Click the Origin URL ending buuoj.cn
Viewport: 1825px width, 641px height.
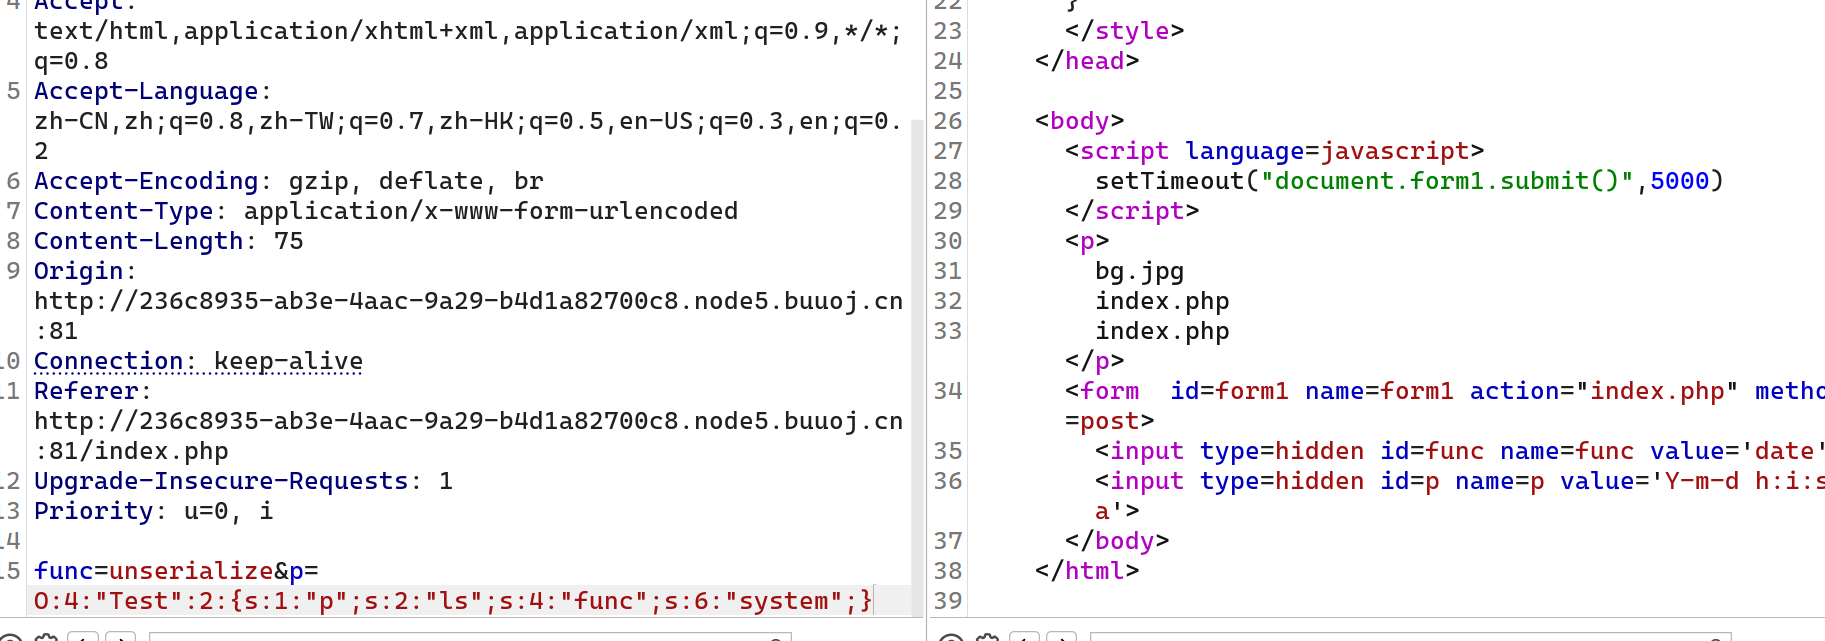point(468,301)
